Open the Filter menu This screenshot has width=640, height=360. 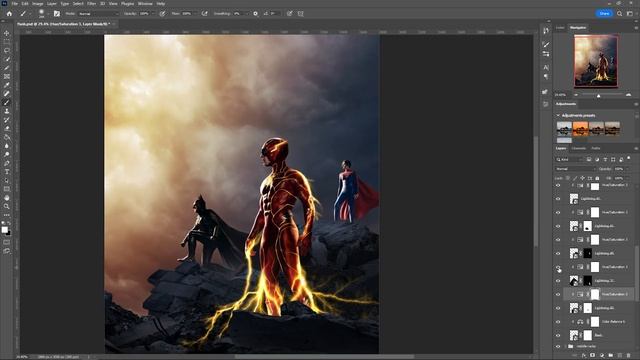pos(91,3)
